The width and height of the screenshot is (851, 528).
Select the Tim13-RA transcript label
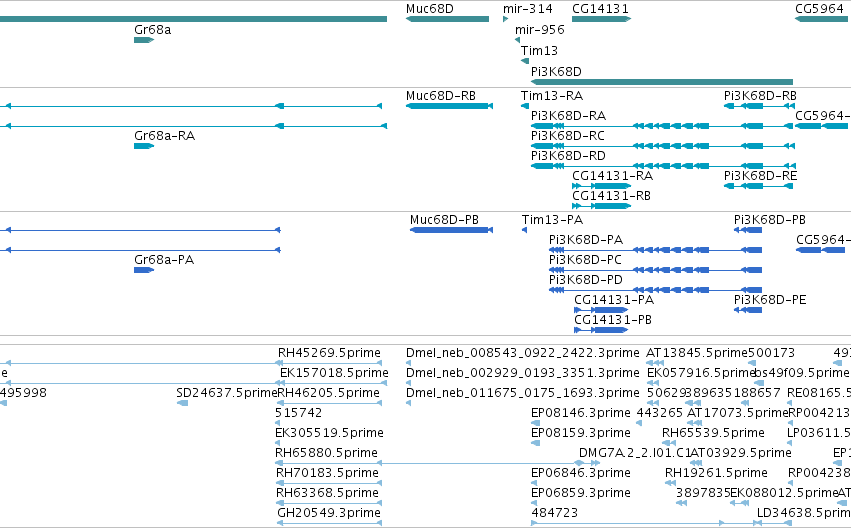coord(552,96)
